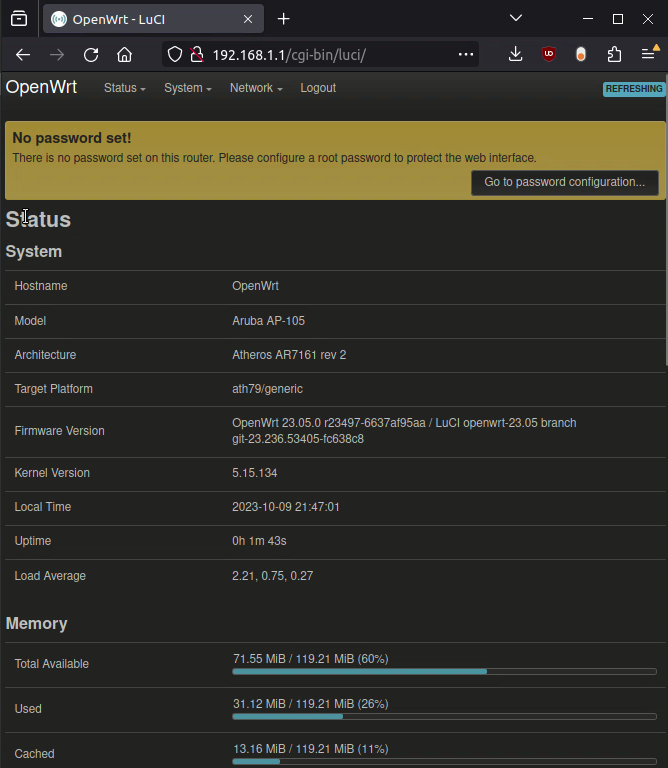The width and height of the screenshot is (668, 768).
Task: Click the firmware version text OpenWrt 23.05.0
Action: click(x=404, y=431)
